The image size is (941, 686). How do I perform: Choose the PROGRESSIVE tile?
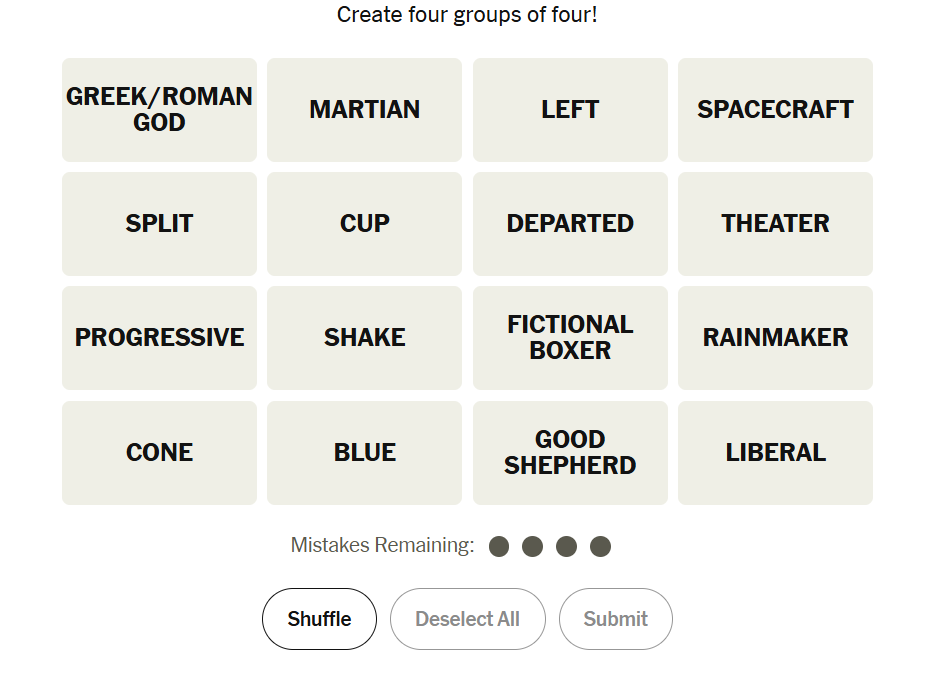pos(159,338)
